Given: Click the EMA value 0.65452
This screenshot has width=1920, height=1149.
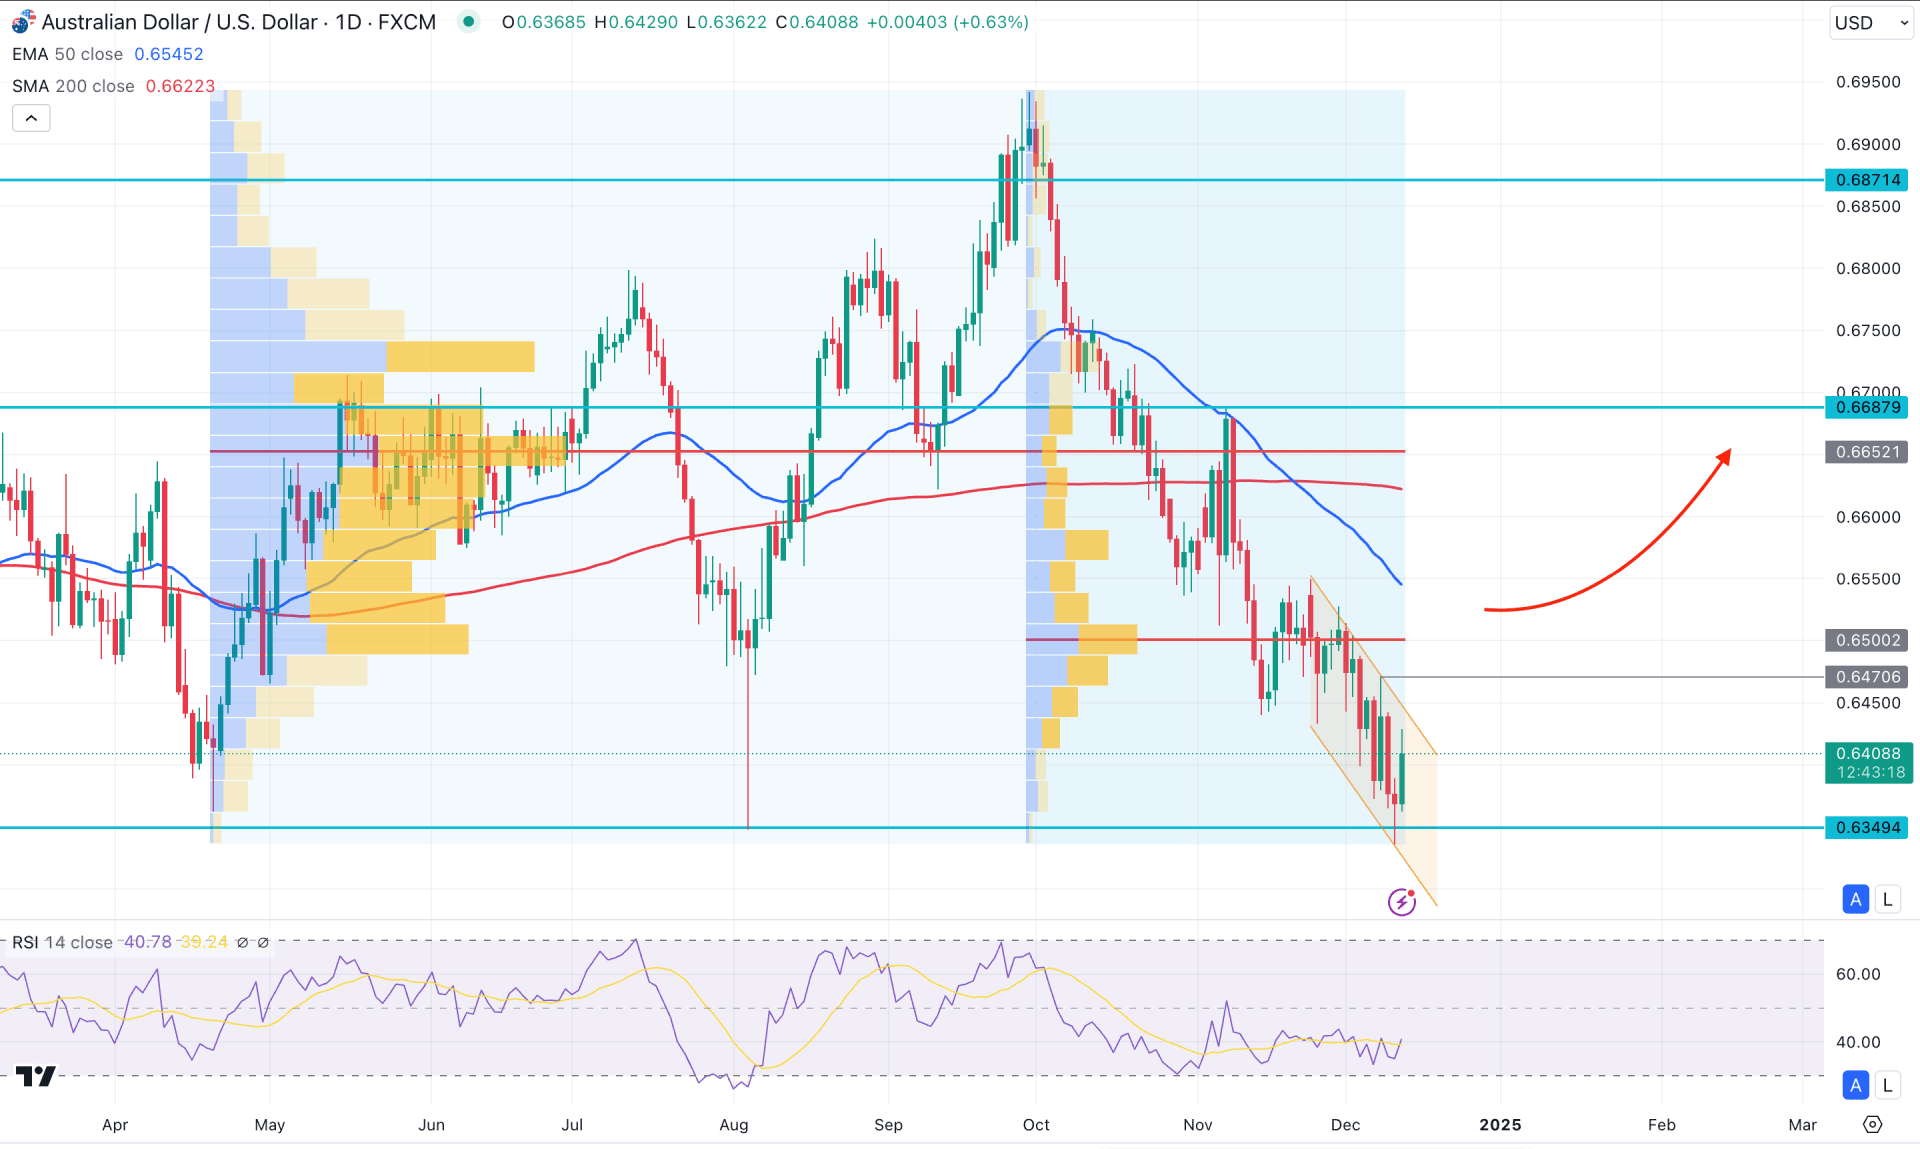Looking at the screenshot, I should (x=169, y=54).
